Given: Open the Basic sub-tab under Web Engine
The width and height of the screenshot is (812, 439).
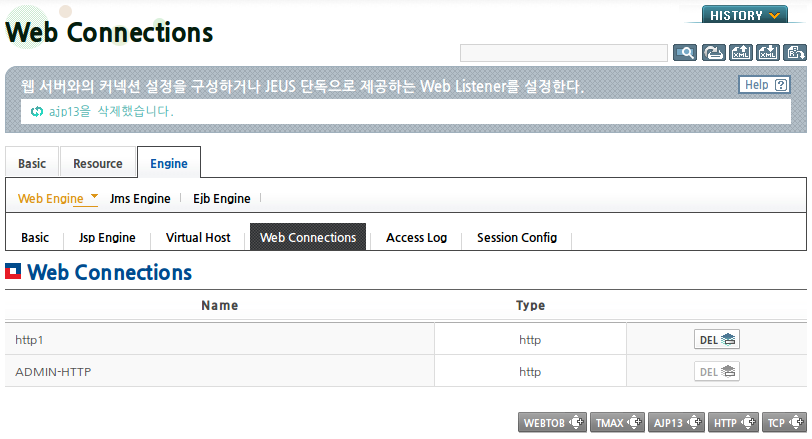Looking at the screenshot, I should tap(35, 238).
